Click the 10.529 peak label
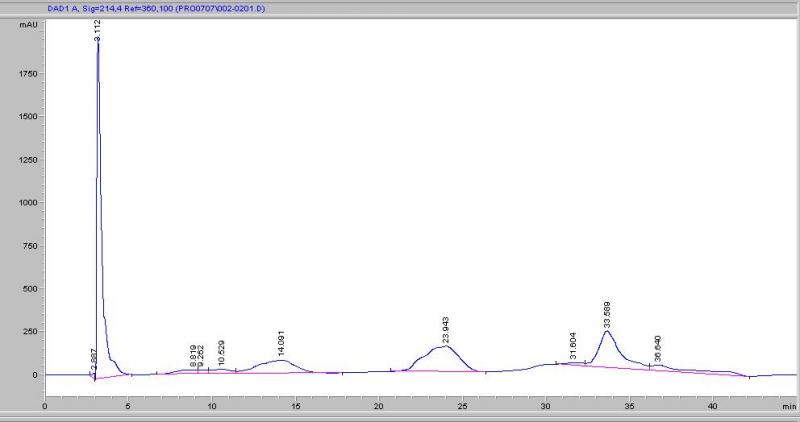 pyautogui.click(x=221, y=353)
